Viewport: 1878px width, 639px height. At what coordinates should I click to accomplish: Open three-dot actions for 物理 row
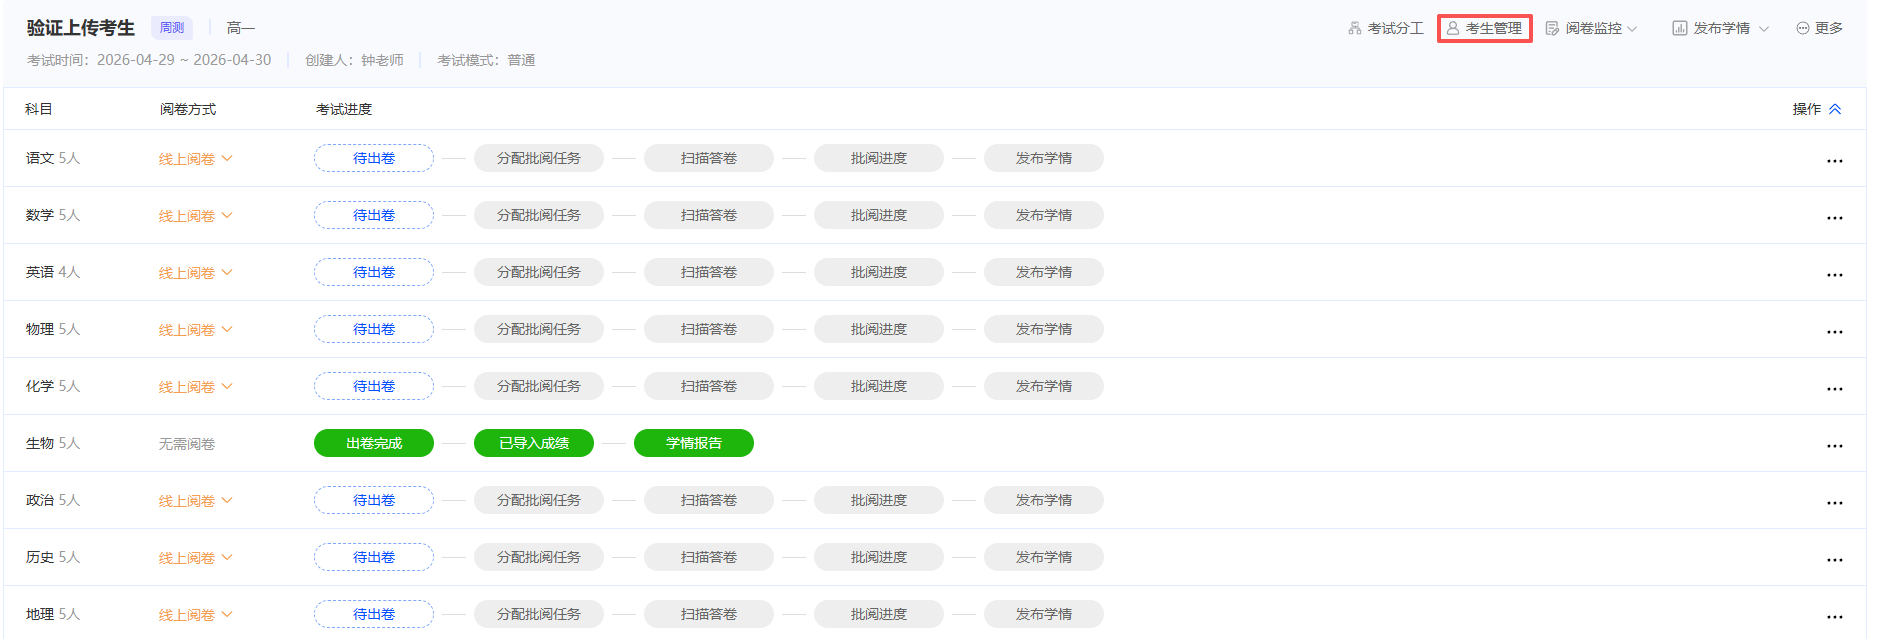coord(1834,331)
